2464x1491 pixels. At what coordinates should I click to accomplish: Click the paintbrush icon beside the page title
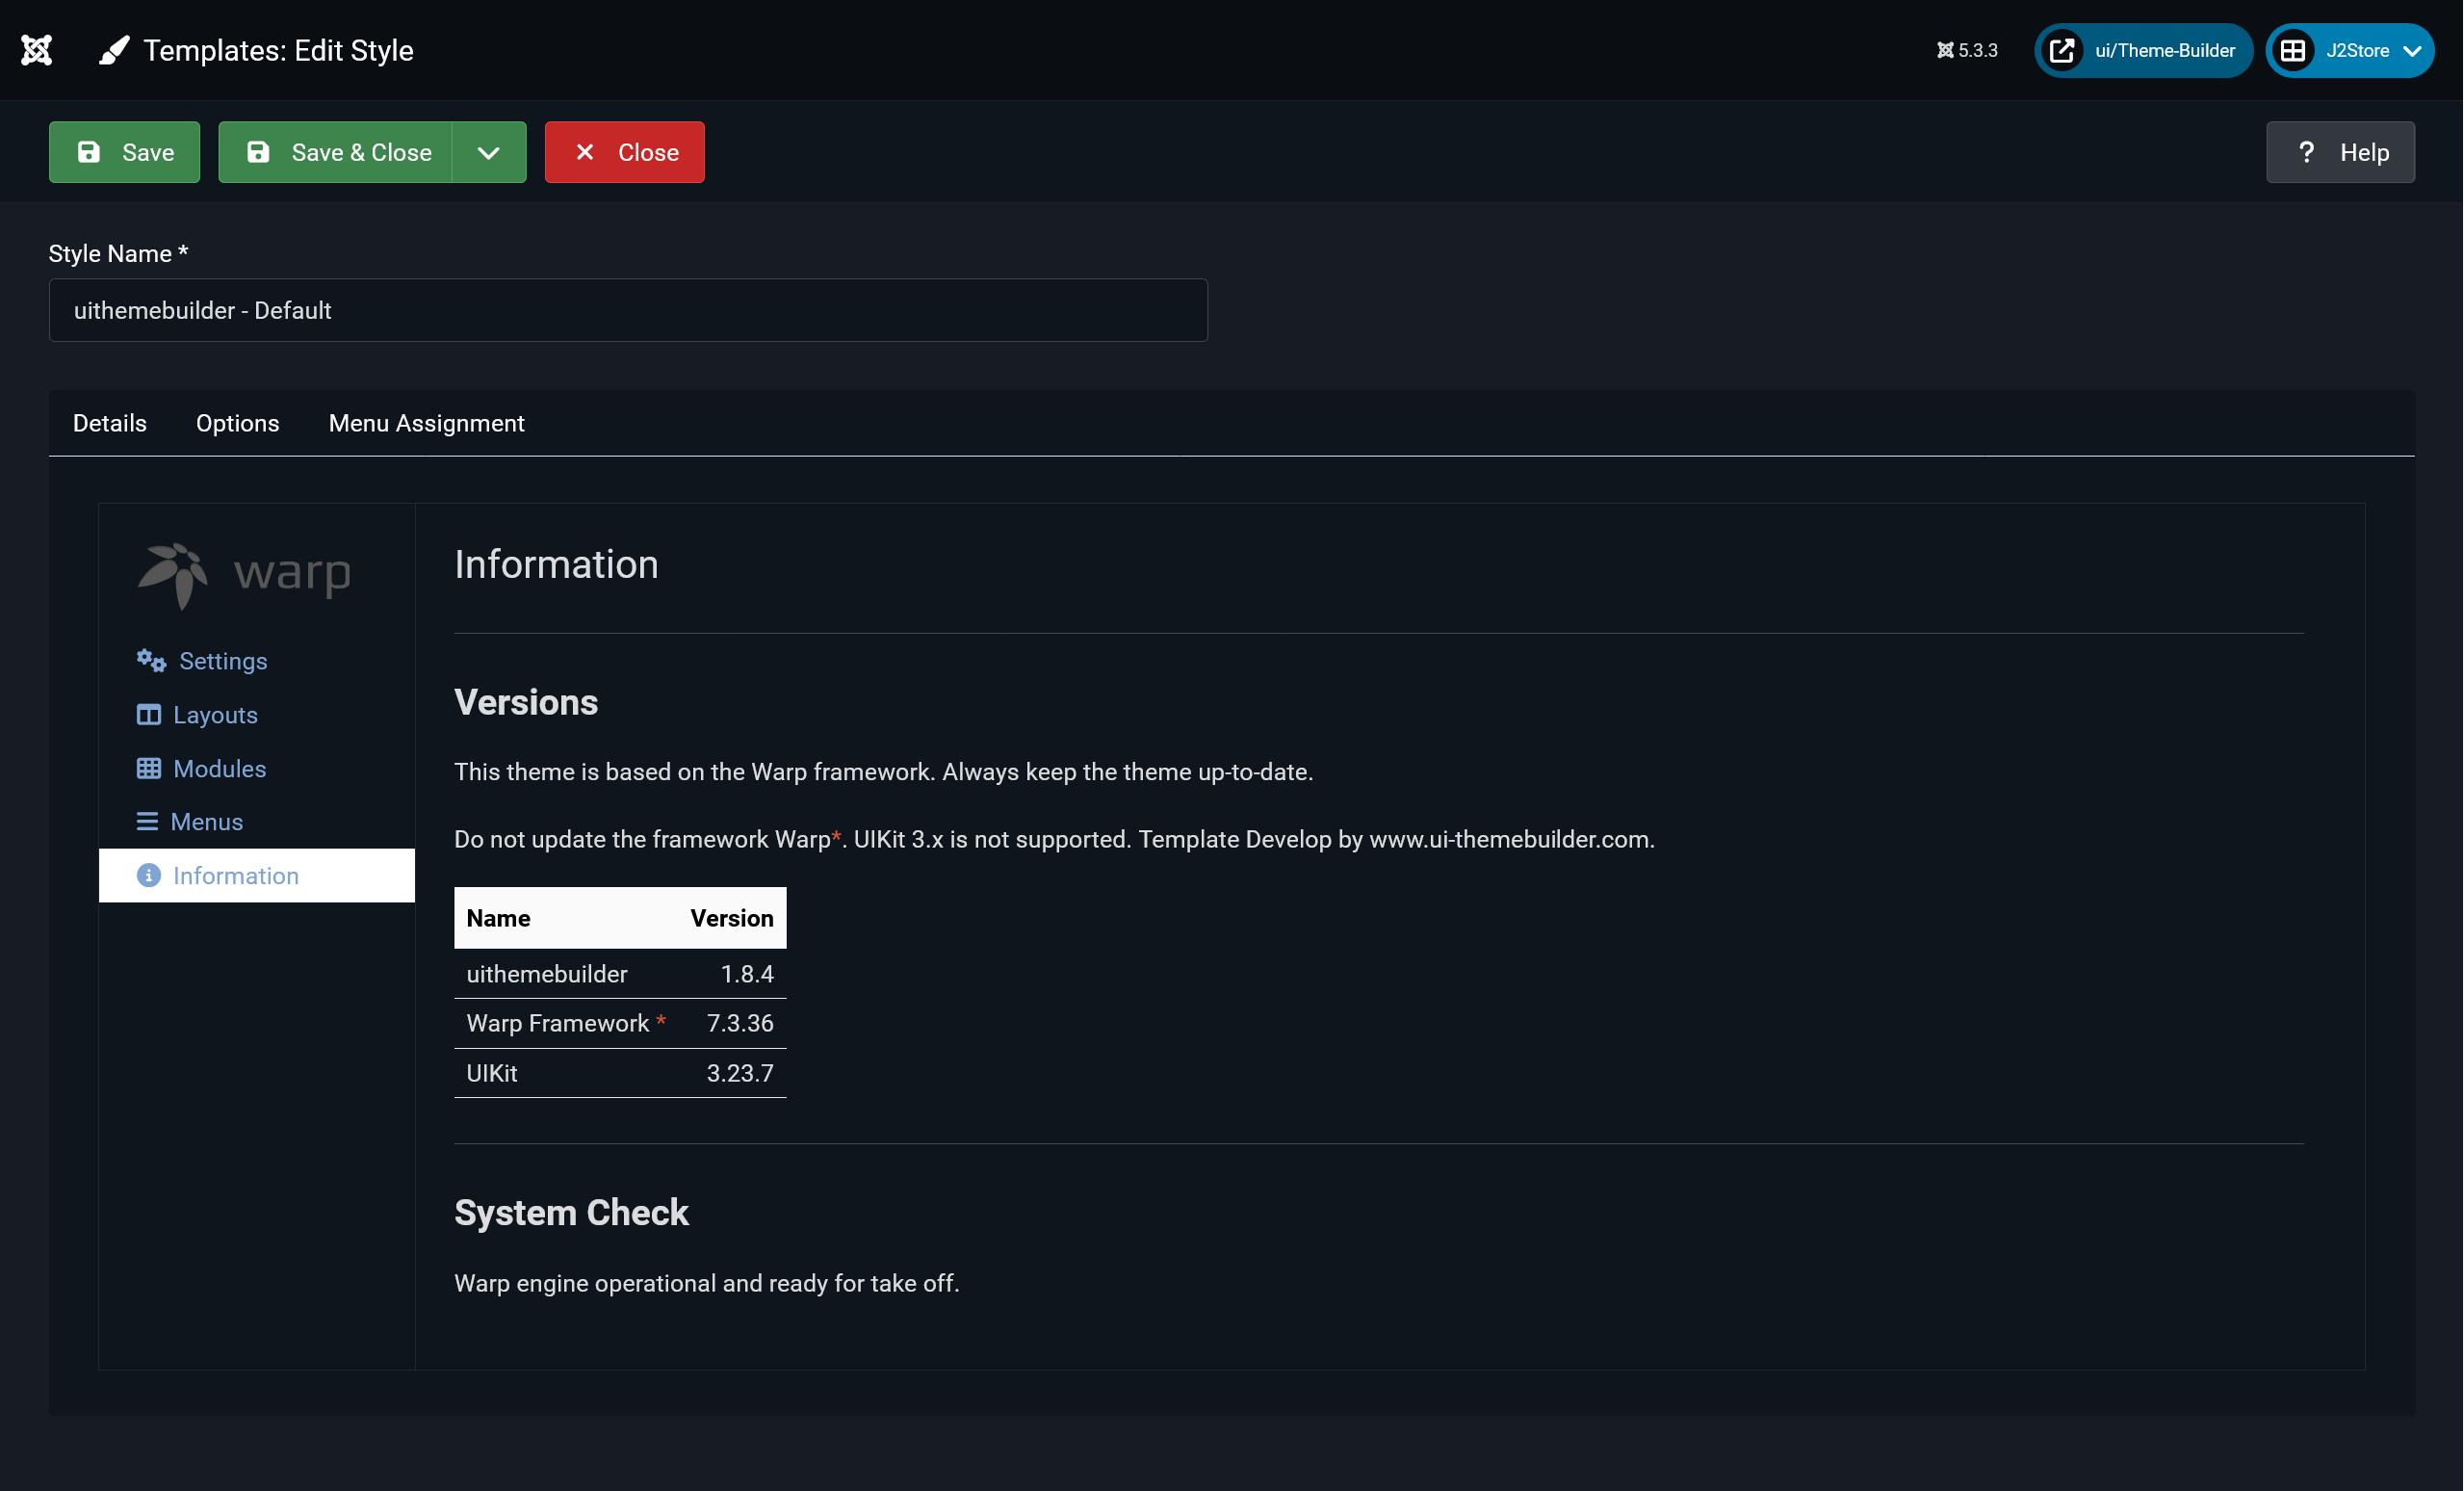114,50
